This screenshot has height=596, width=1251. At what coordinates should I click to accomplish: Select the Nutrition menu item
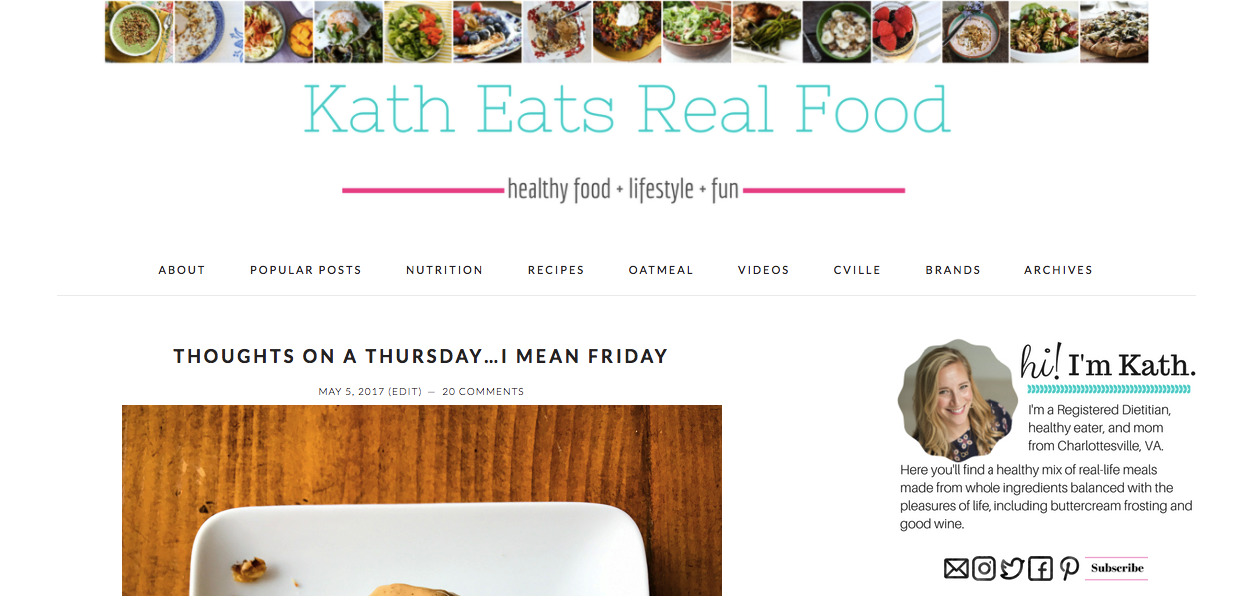[x=445, y=270]
